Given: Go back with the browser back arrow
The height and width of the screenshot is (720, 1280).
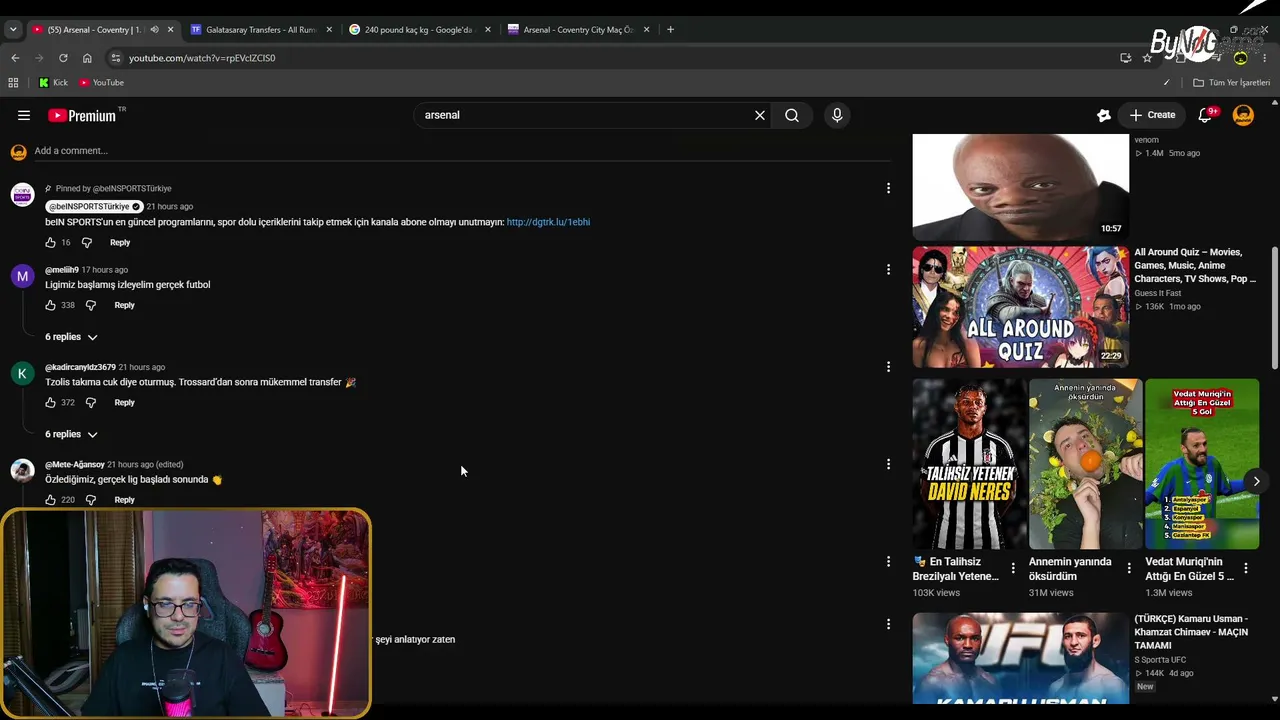Looking at the screenshot, I should (15, 58).
